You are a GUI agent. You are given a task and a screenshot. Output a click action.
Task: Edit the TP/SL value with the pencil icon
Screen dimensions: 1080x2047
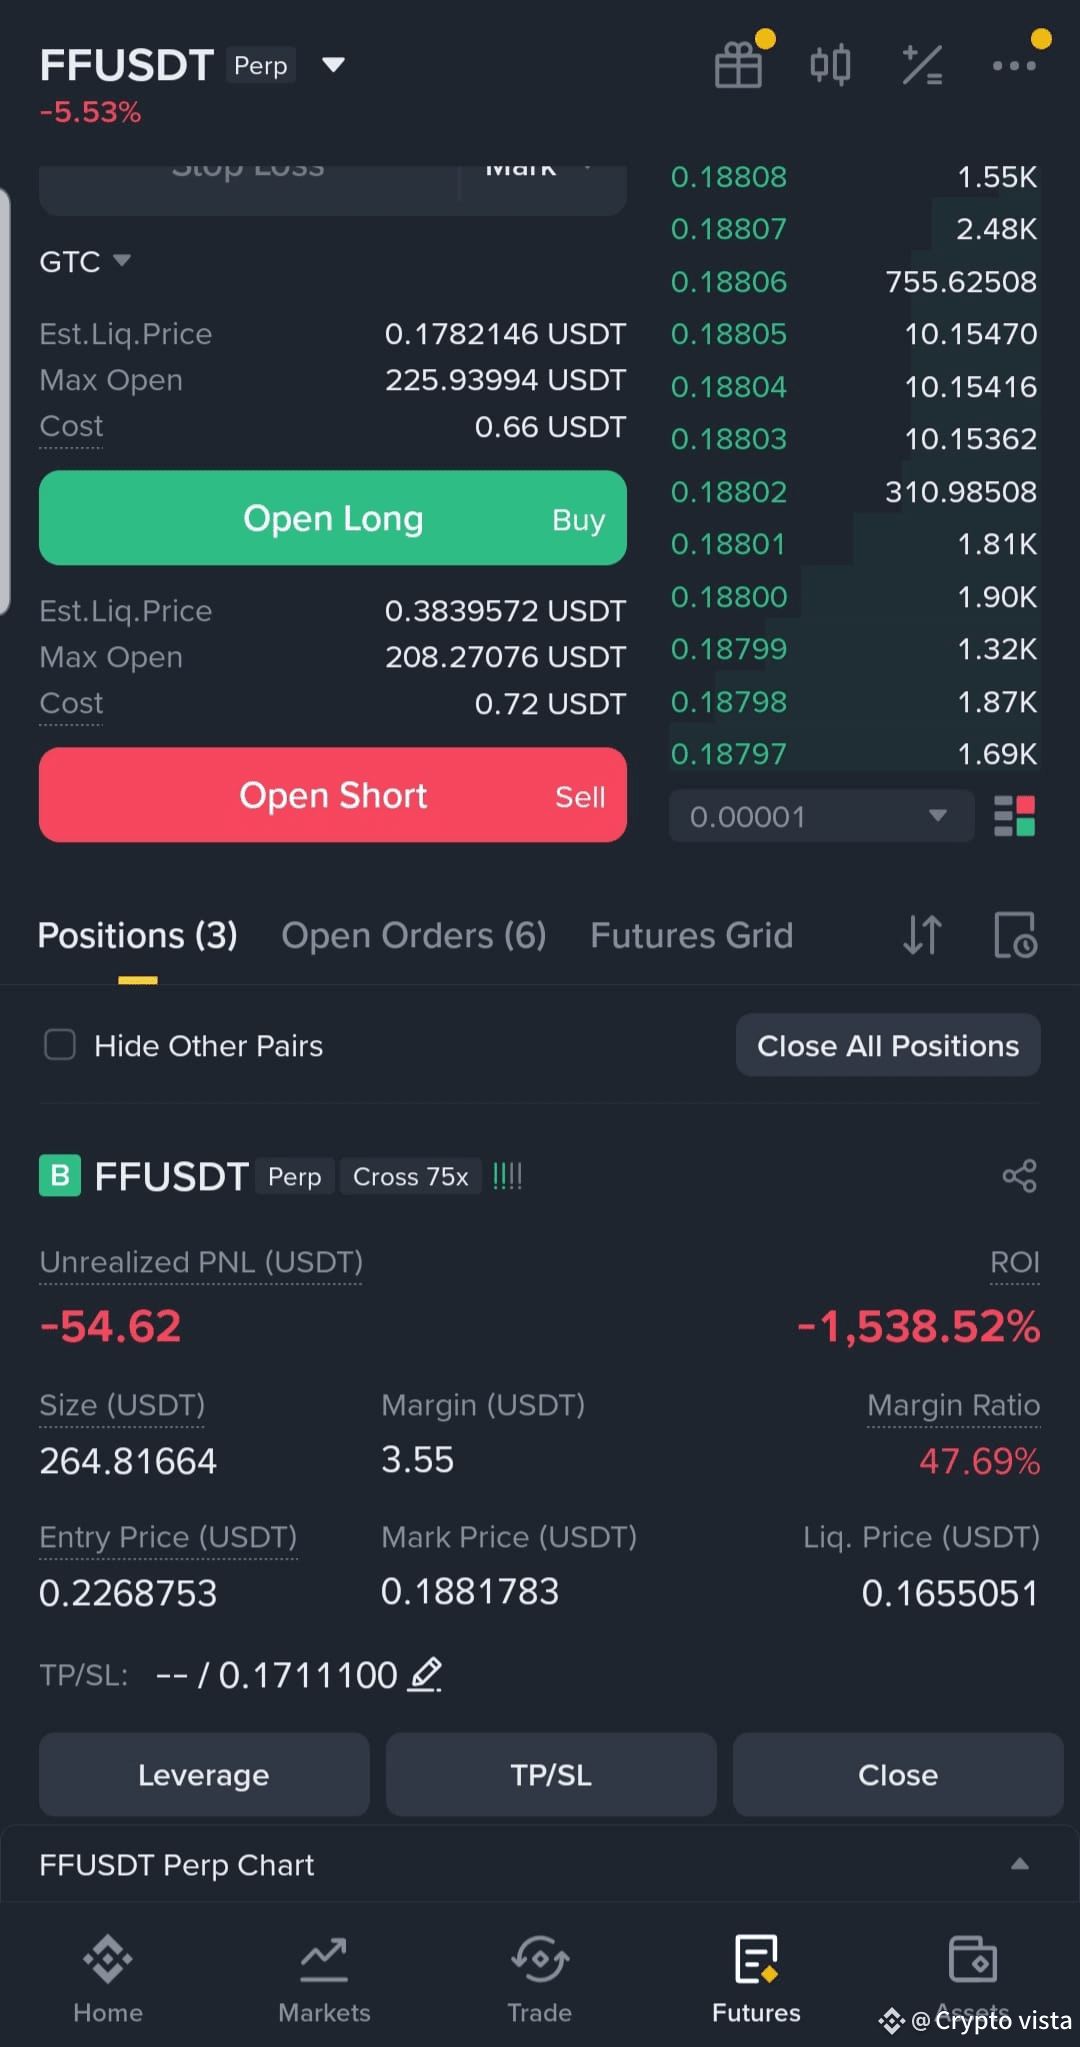pyautogui.click(x=425, y=1674)
